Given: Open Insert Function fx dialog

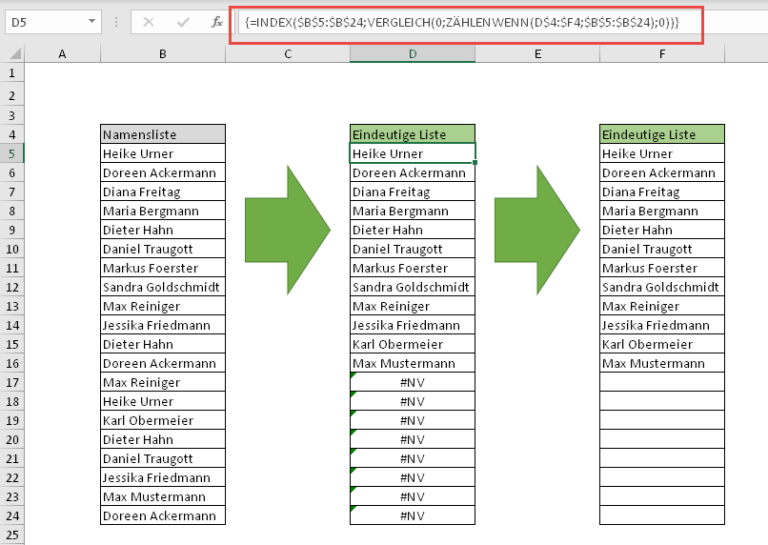Looking at the screenshot, I should click(216, 21).
